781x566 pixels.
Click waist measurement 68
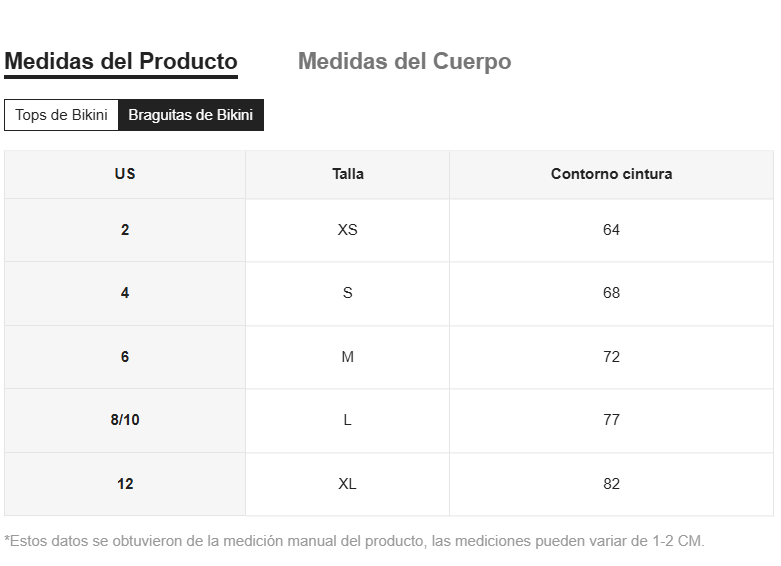(611, 293)
